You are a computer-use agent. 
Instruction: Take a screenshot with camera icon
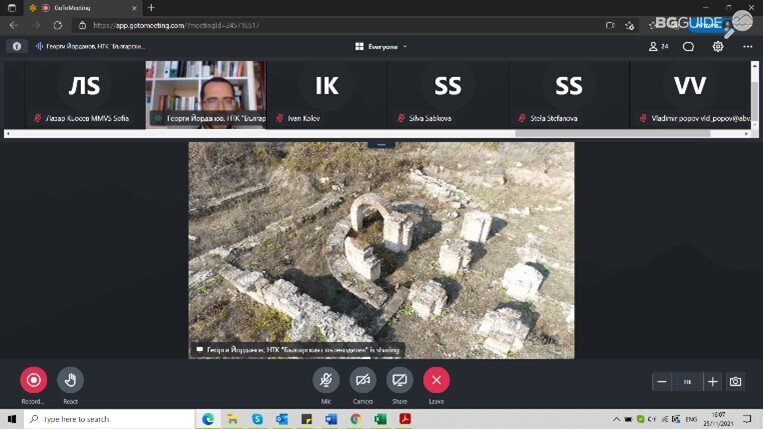click(x=736, y=382)
